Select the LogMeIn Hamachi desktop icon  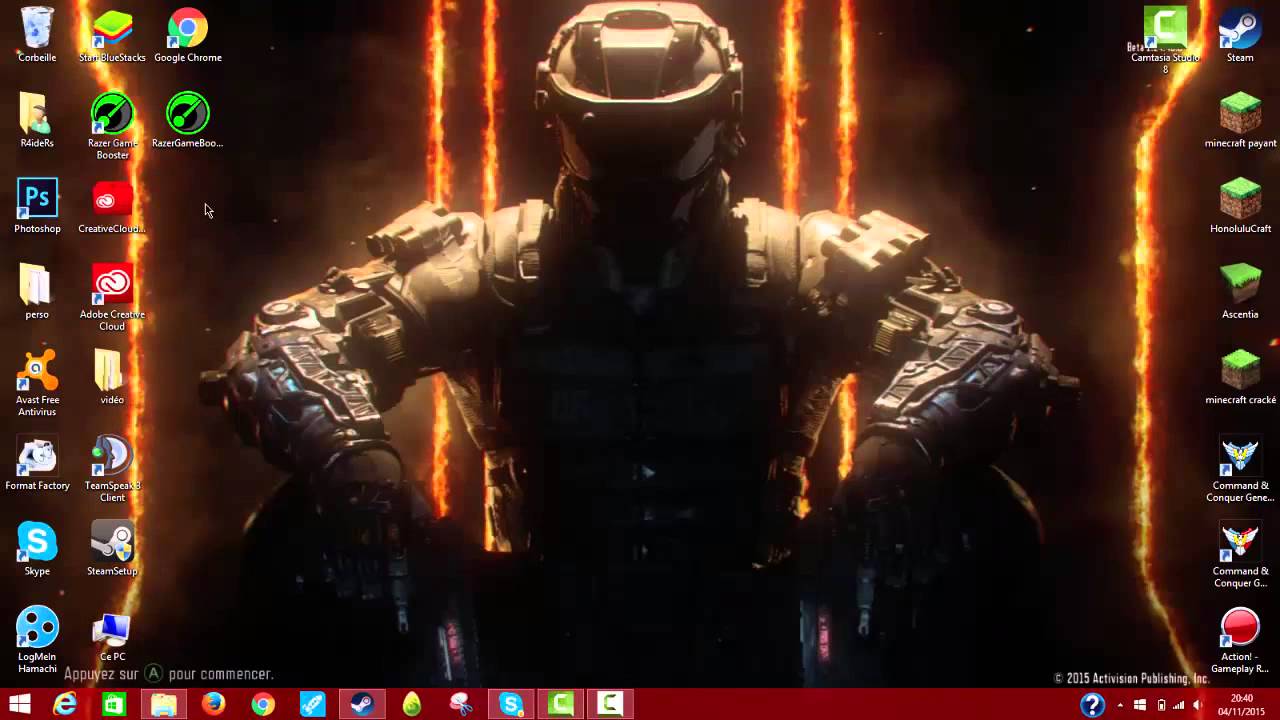point(37,628)
